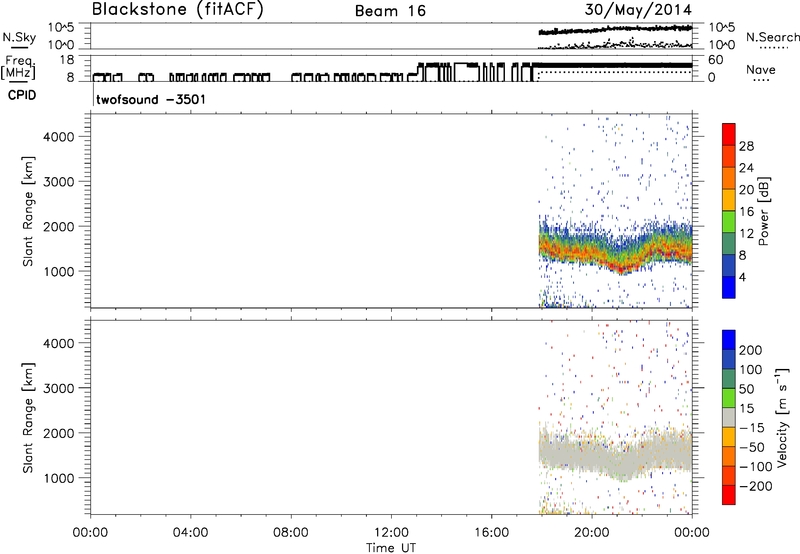Click the 'twofsound -3501' text
Viewport: 800px width, 554px height.
(151, 99)
